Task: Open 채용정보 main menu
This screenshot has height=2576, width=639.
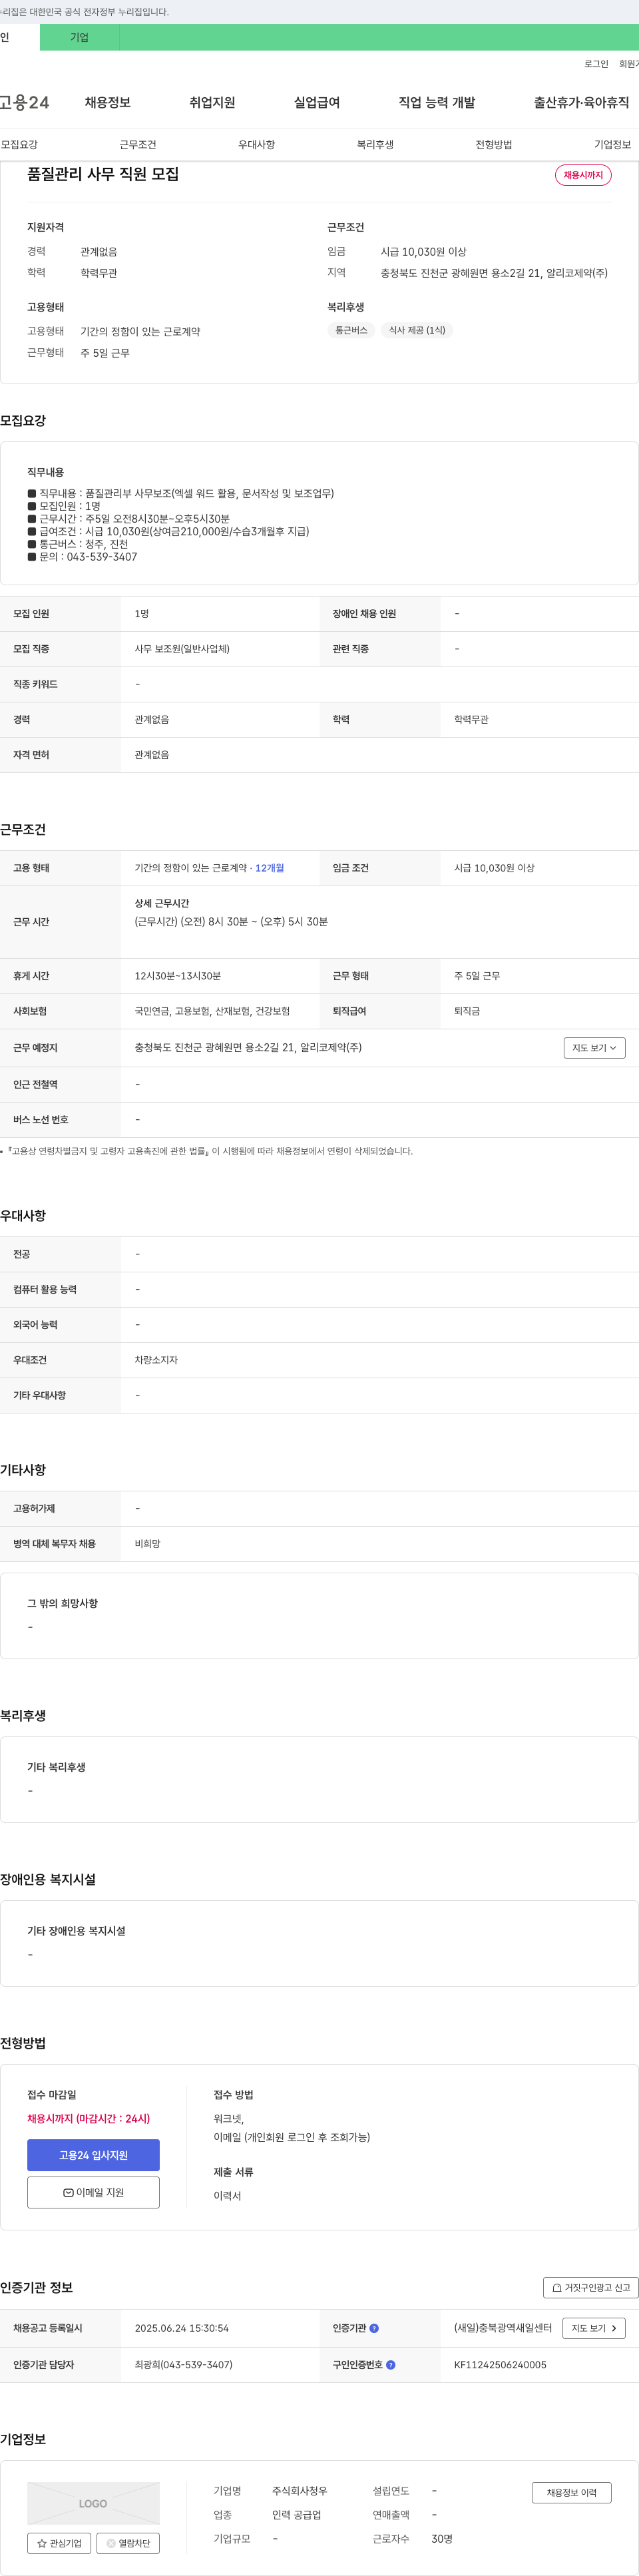Action: [x=108, y=102]
